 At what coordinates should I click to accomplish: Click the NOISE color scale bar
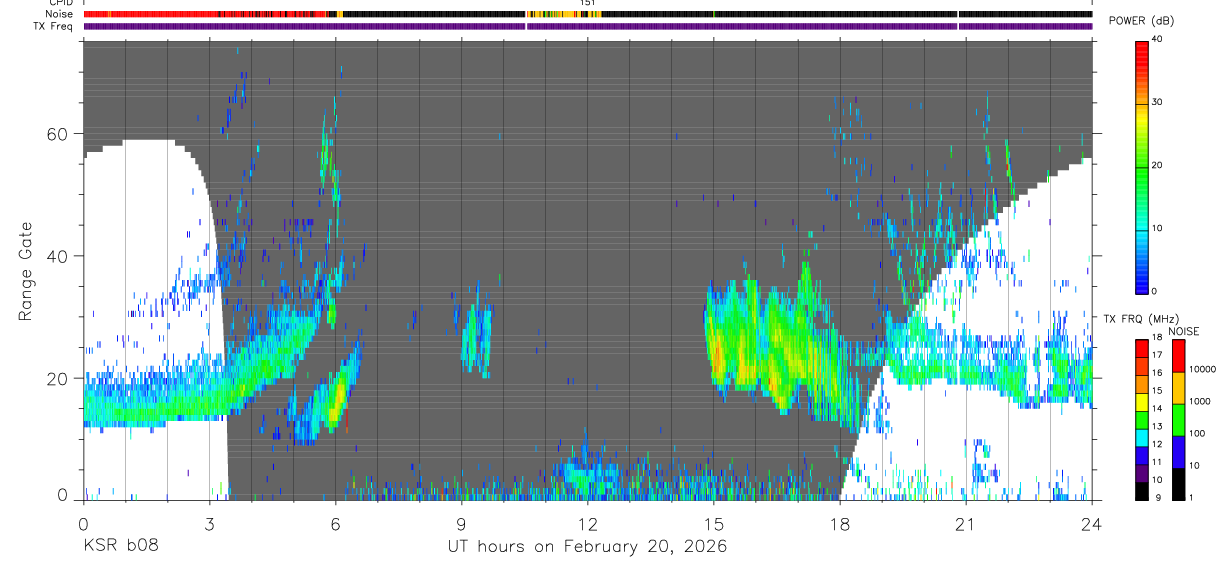[1179, 419]
